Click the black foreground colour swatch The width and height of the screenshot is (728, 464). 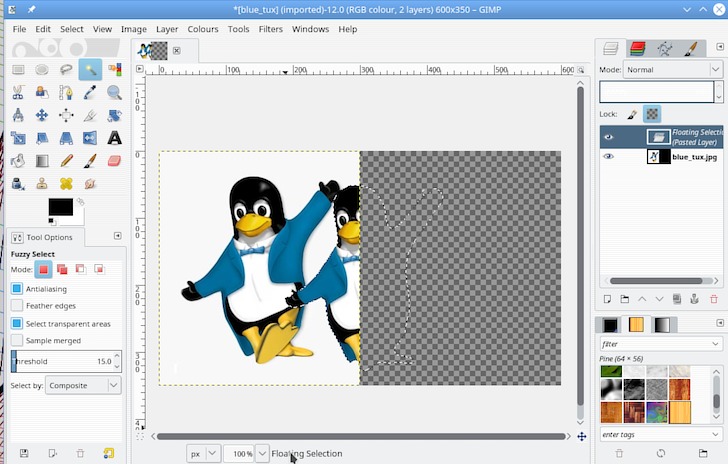60,207
